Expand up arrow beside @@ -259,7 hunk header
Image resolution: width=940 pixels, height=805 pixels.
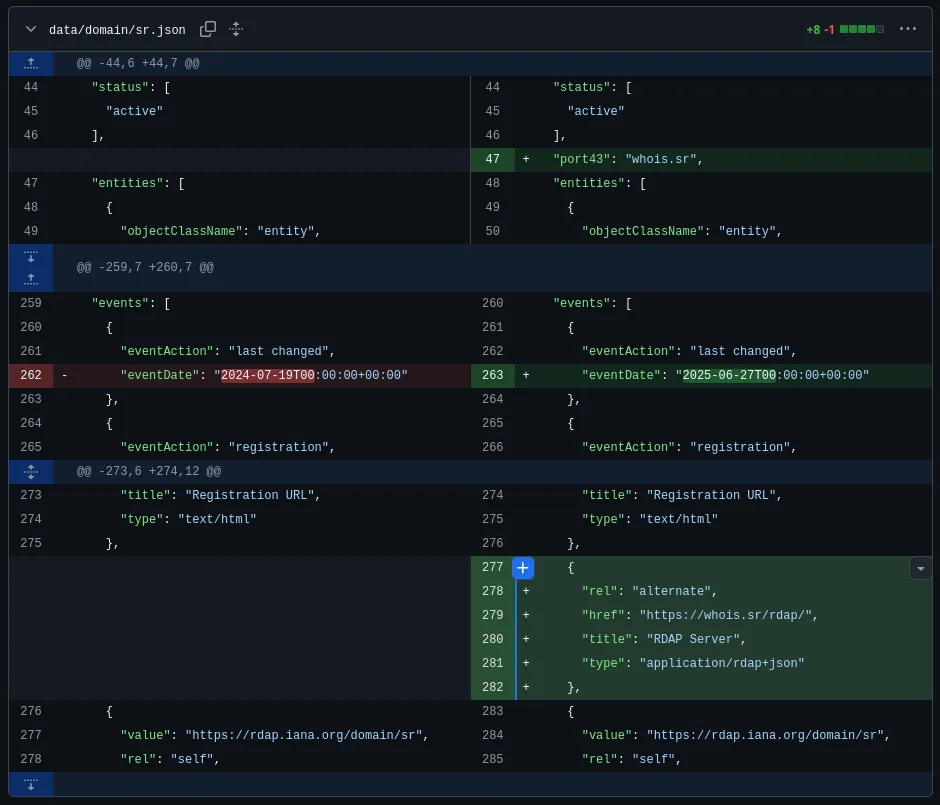point(31,278)
